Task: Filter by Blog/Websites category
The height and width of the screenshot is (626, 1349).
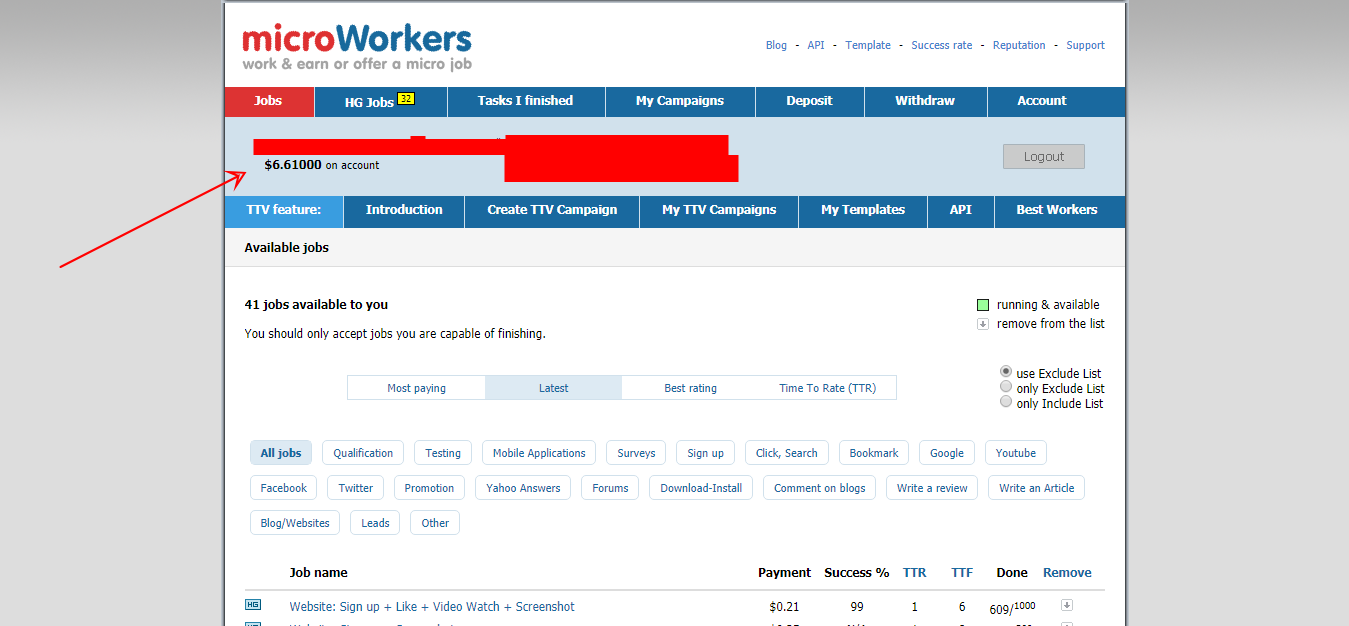Action: tap(295, 523)
